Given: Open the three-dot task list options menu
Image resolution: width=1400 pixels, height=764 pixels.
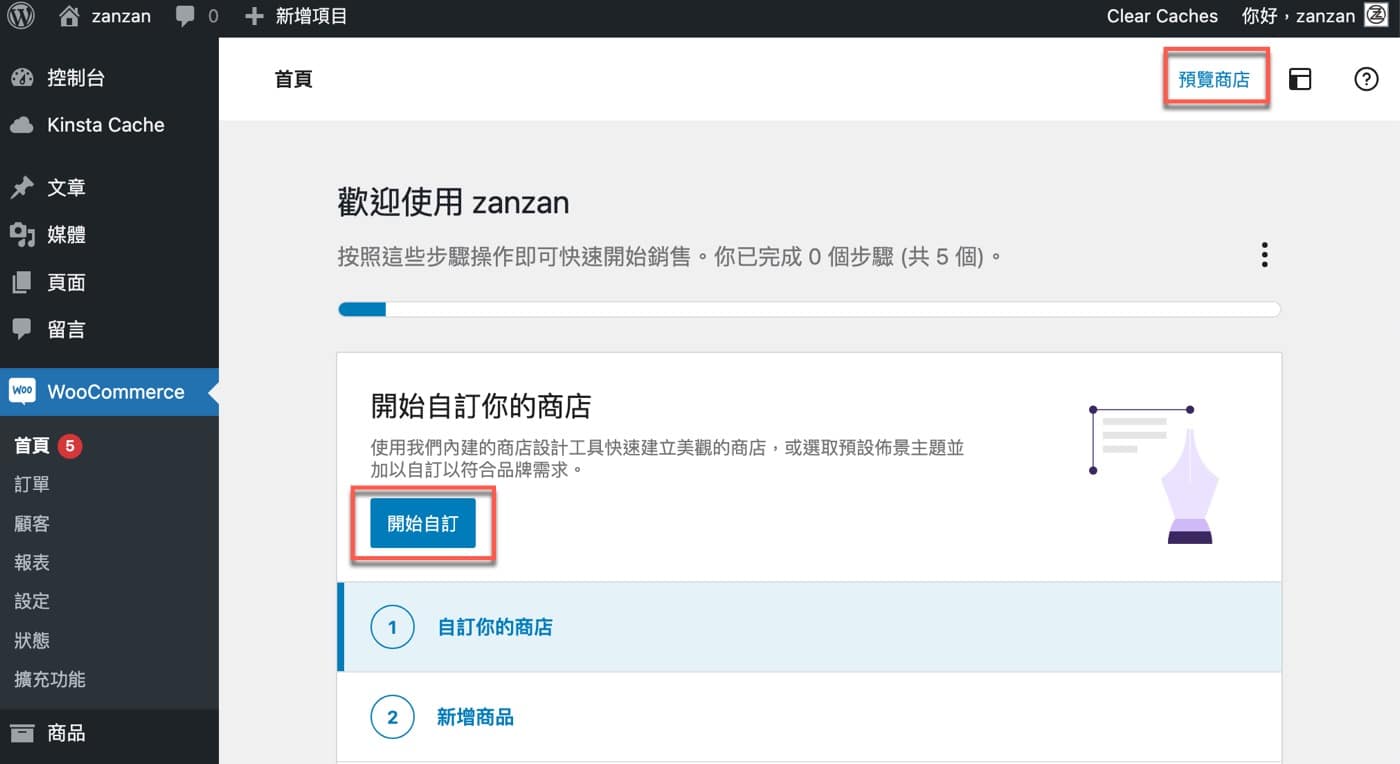Looking at the screenshot, I should tap(1265, 255).
